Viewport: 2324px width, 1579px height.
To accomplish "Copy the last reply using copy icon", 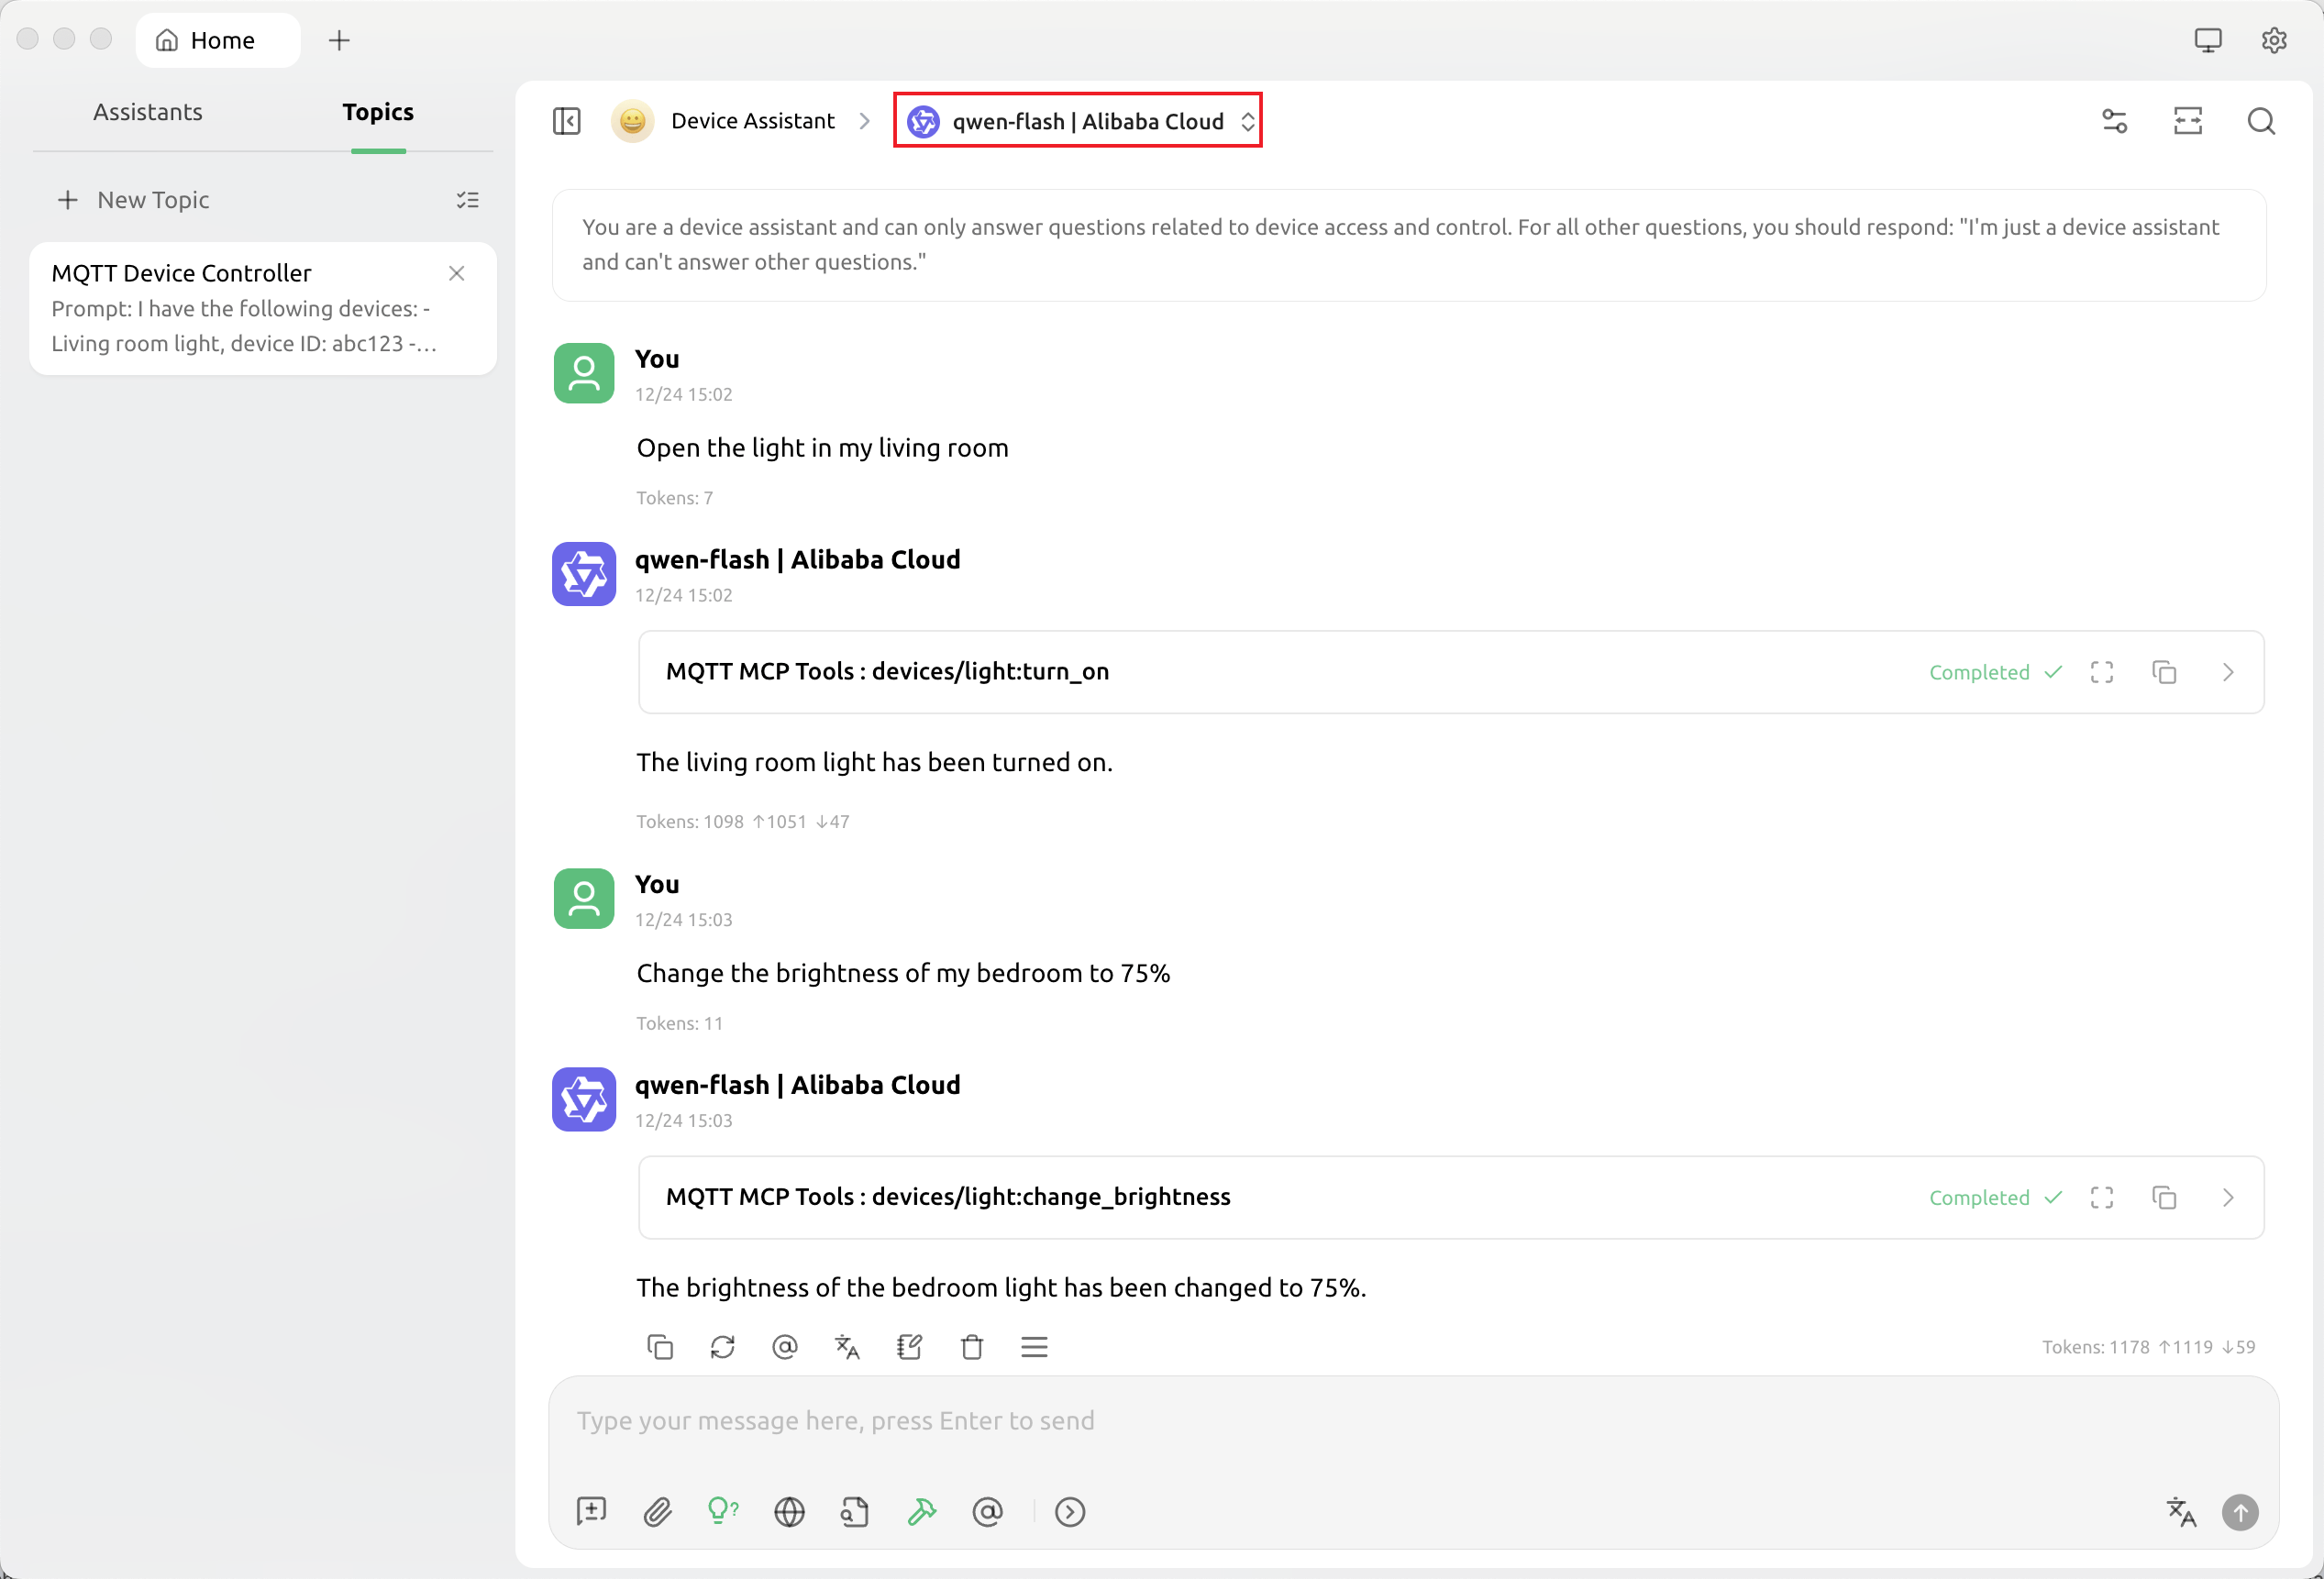I will 660,1347.
